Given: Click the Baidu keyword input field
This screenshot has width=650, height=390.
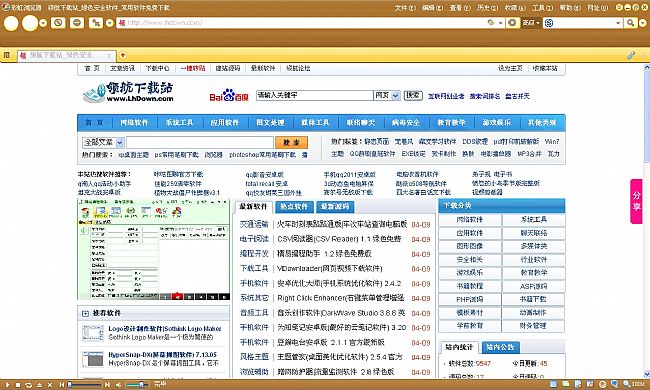Looking at the screenshot, I should (314, 95).
